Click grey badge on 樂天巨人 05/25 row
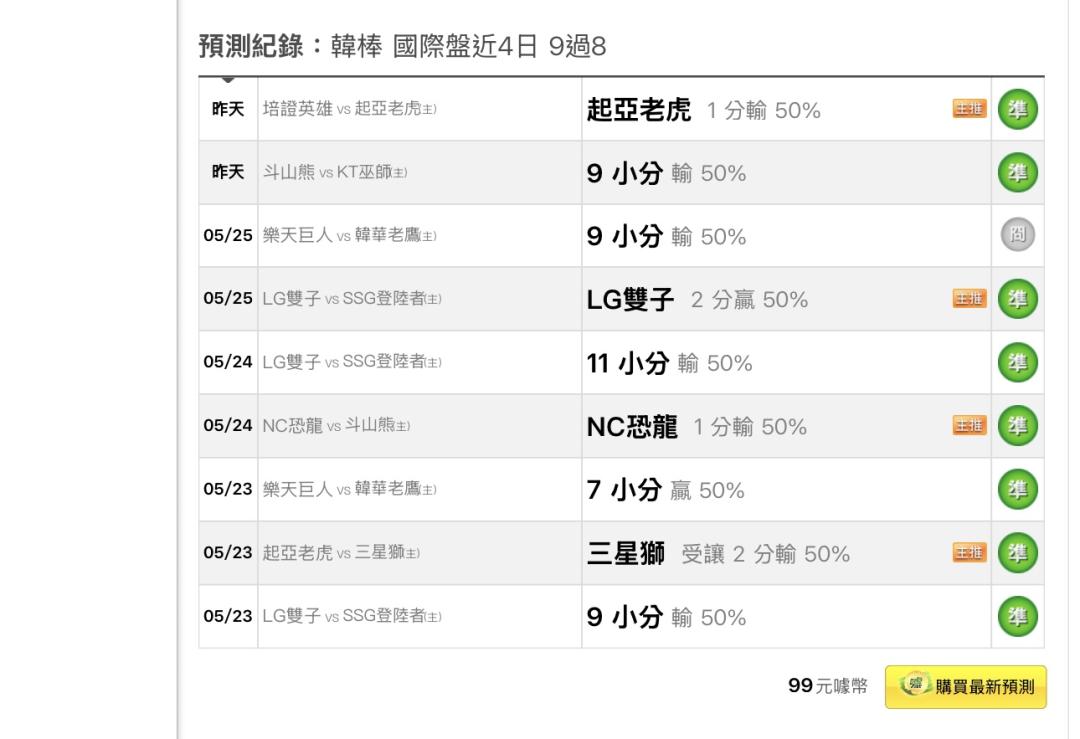 point(1017,235)
